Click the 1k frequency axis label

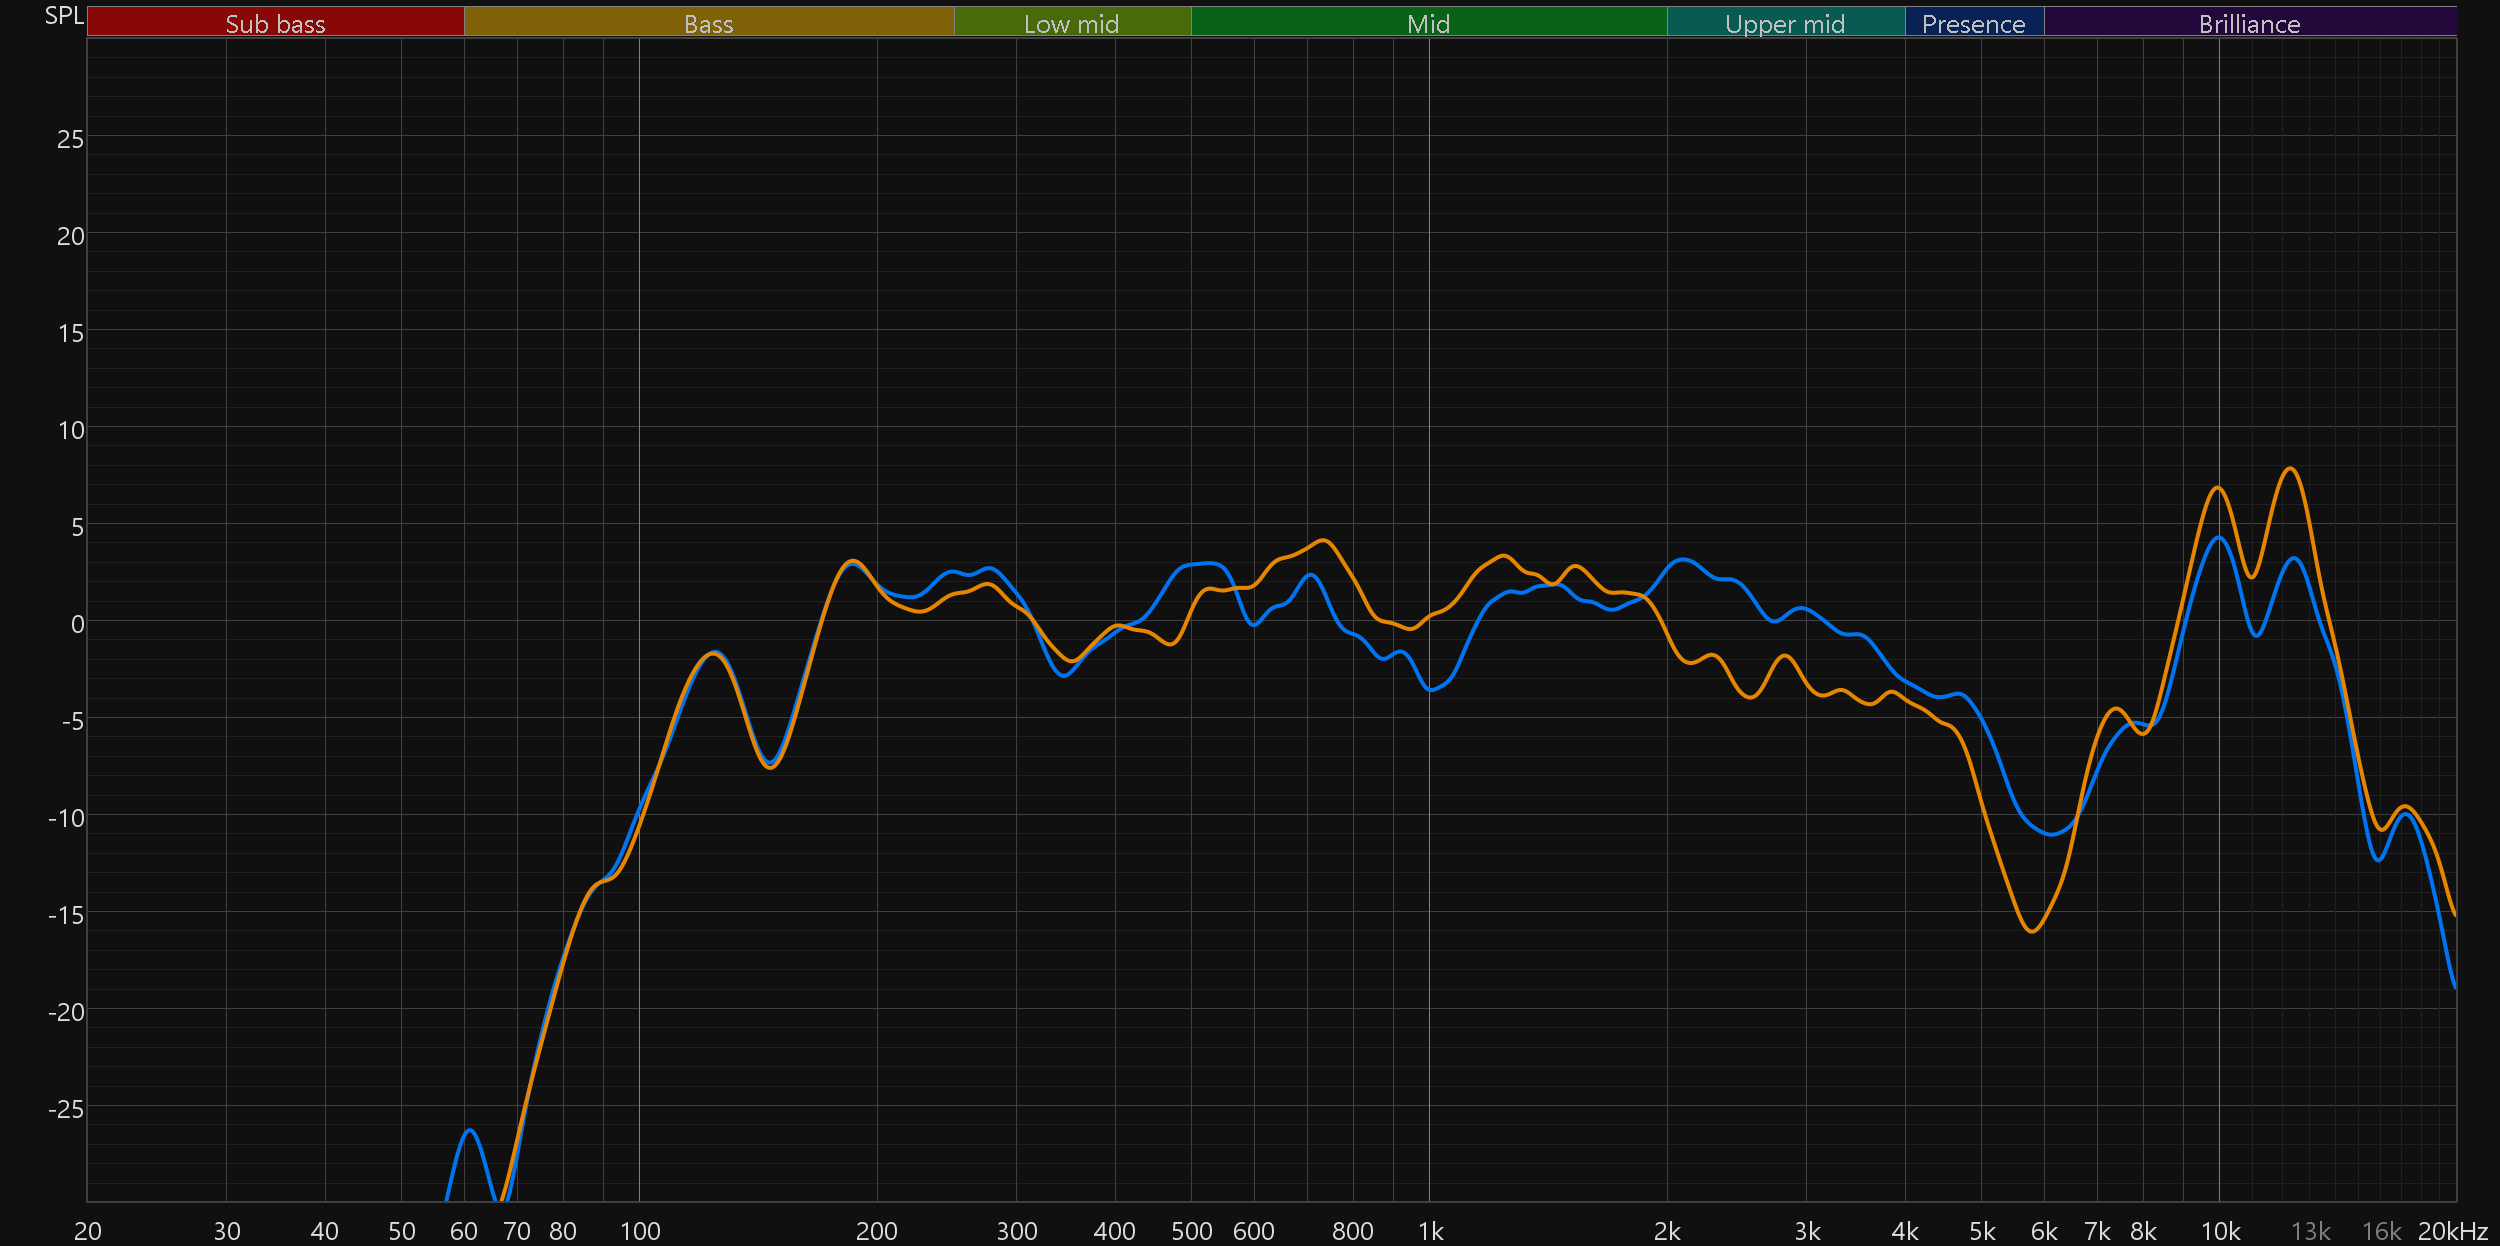click(x=1430, y=1231)
